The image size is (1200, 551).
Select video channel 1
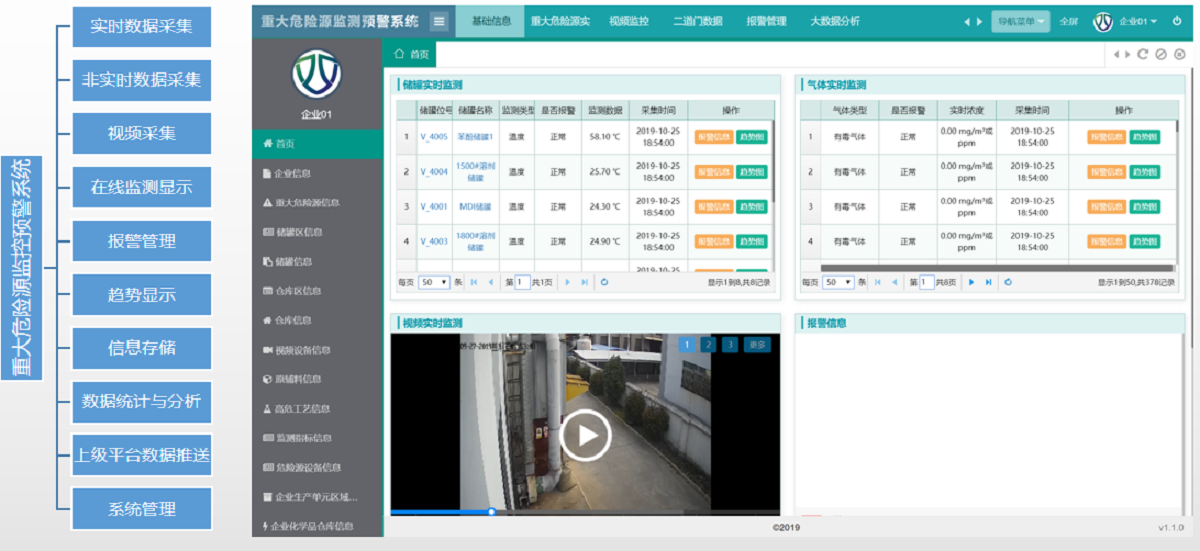point(687,344)
